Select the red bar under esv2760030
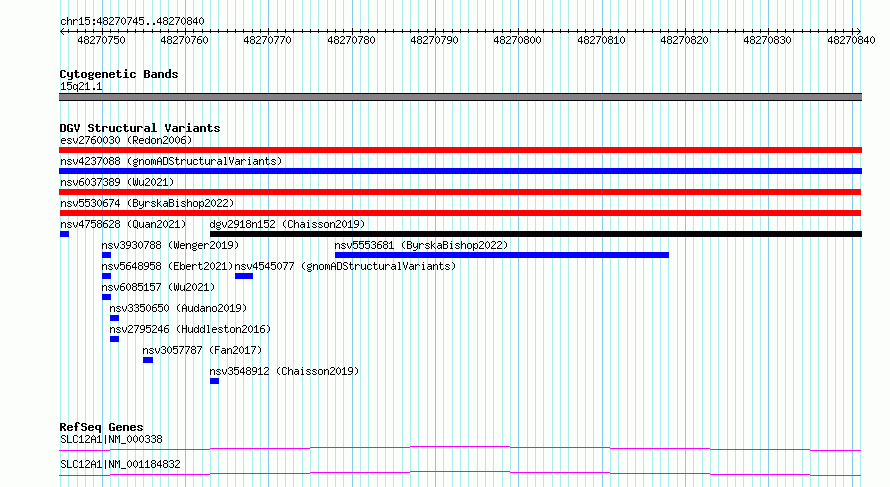 pos(460,150)
